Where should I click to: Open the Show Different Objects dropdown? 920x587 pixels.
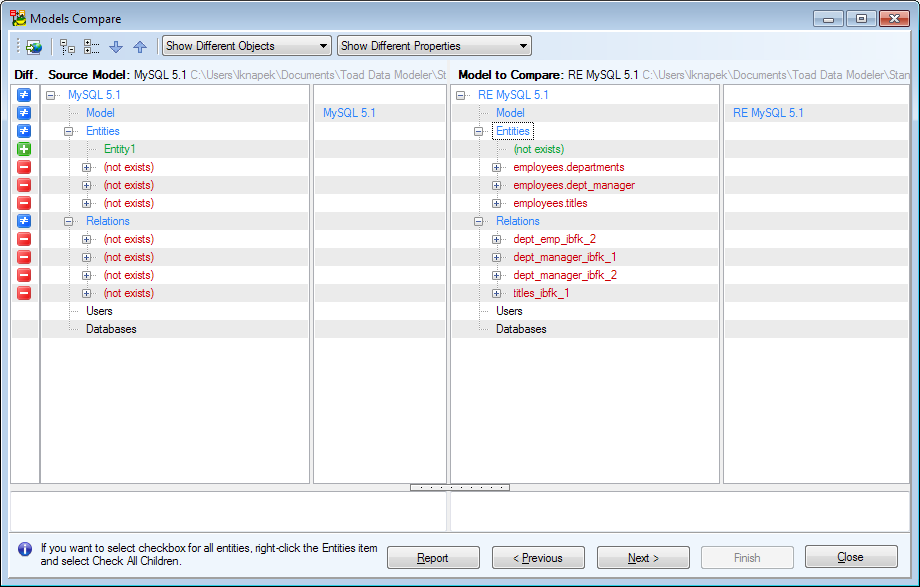click(x=246, y=46)
